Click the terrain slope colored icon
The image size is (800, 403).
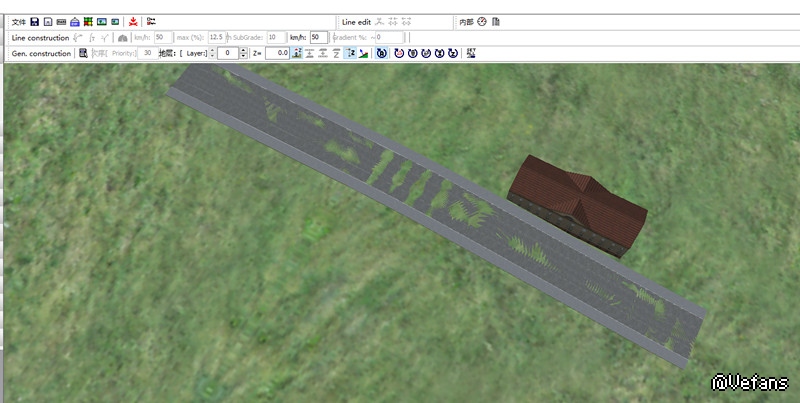(363, 53)
